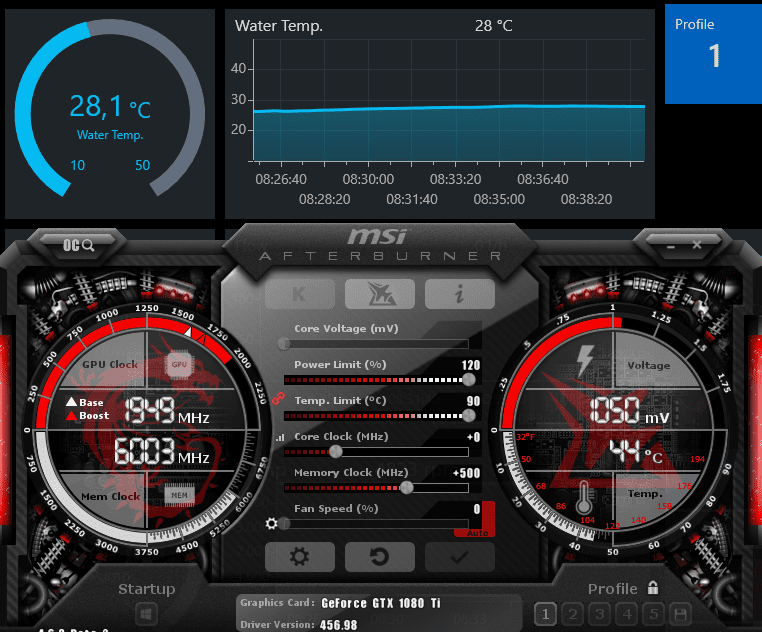Select profile slot 5
762x632 pixels.
[x=654, y=614]
